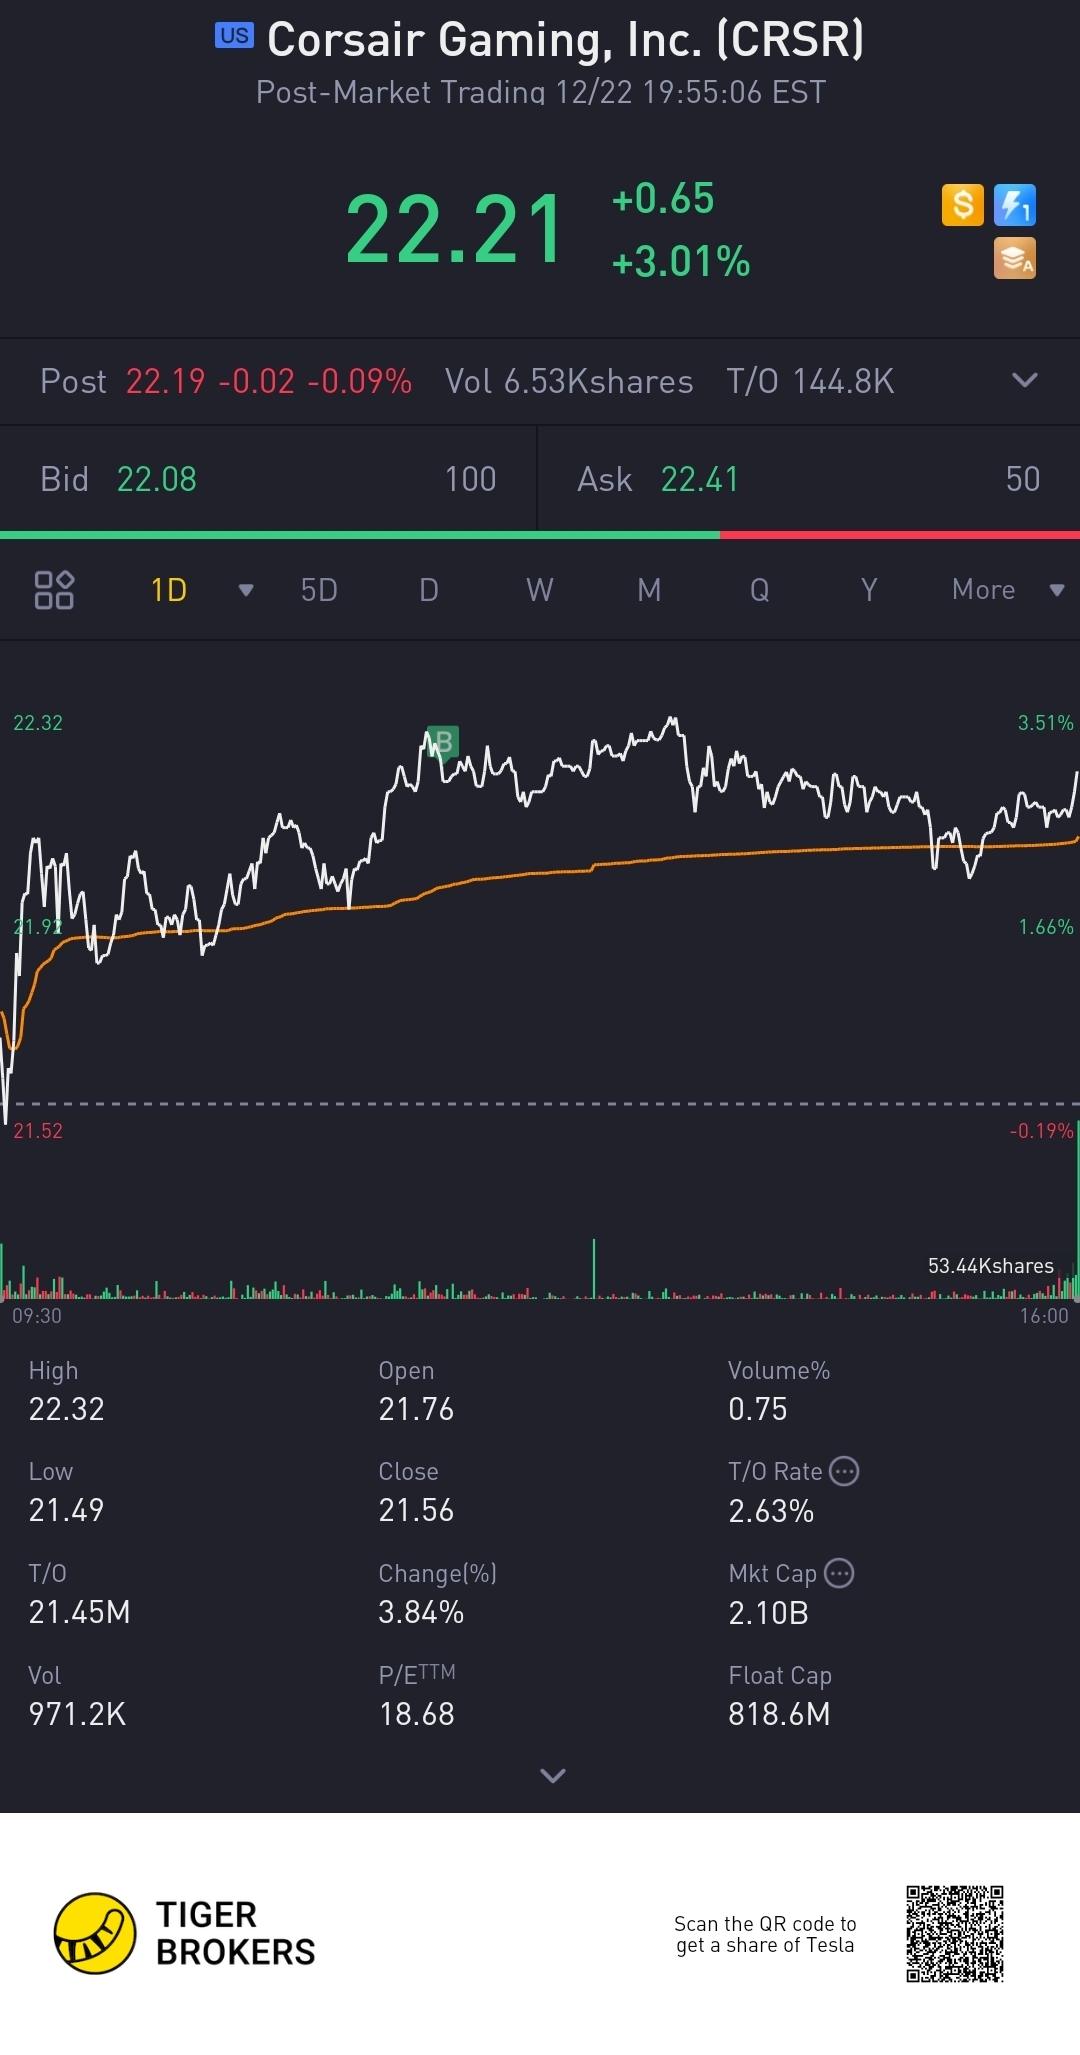Tap the post-market change -0.09%
The image size is (1080, 2055).
pos(360,381)
